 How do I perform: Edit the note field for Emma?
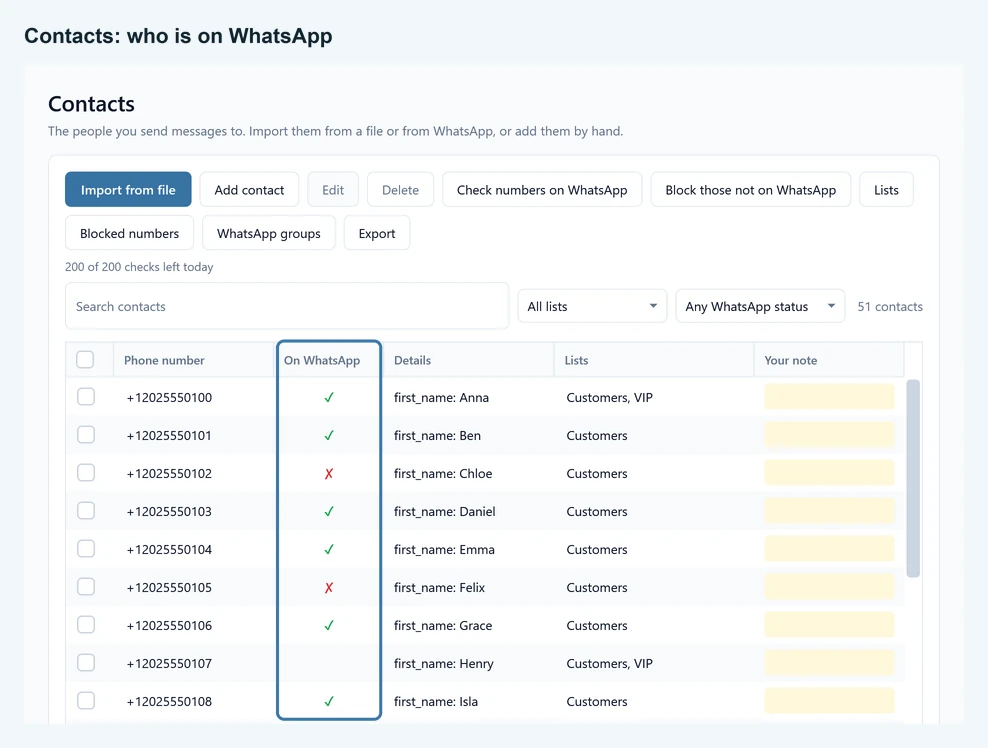(x=829, y=549)
